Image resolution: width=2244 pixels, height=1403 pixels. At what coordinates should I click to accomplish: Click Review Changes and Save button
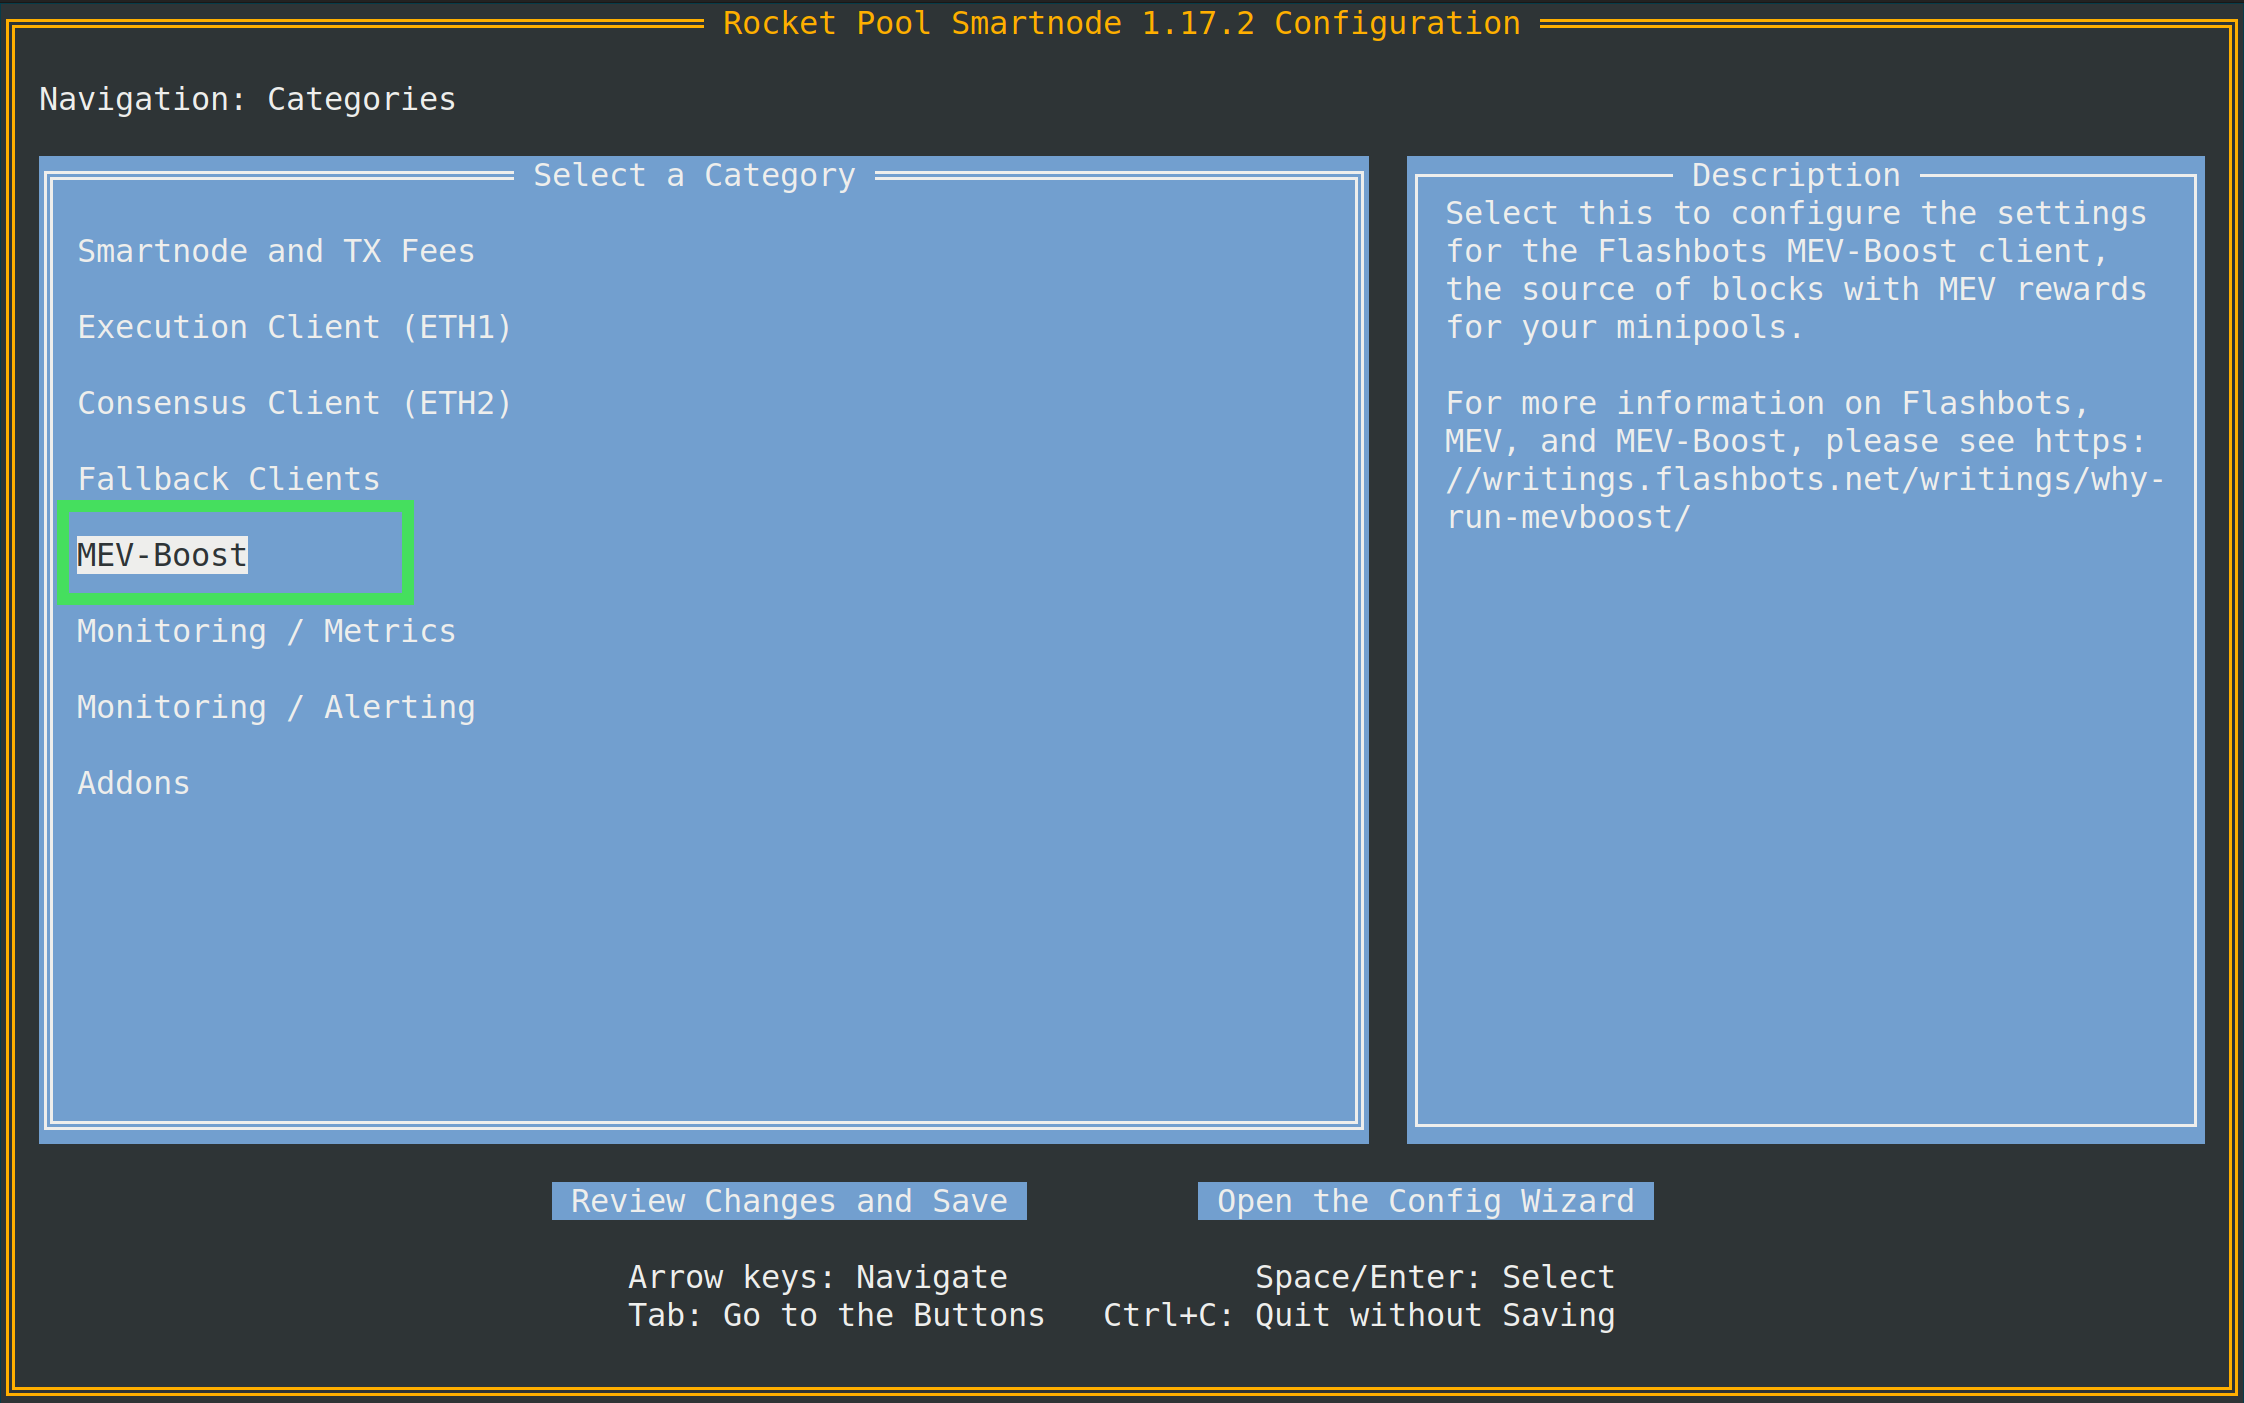click(789, 1201)
